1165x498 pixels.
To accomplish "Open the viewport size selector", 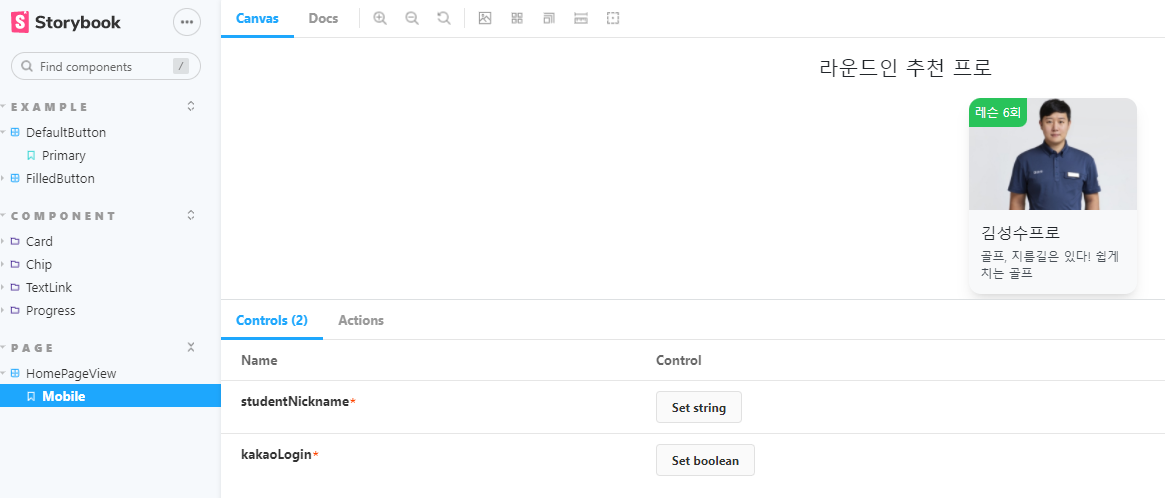I will click(x=549, y=19).
